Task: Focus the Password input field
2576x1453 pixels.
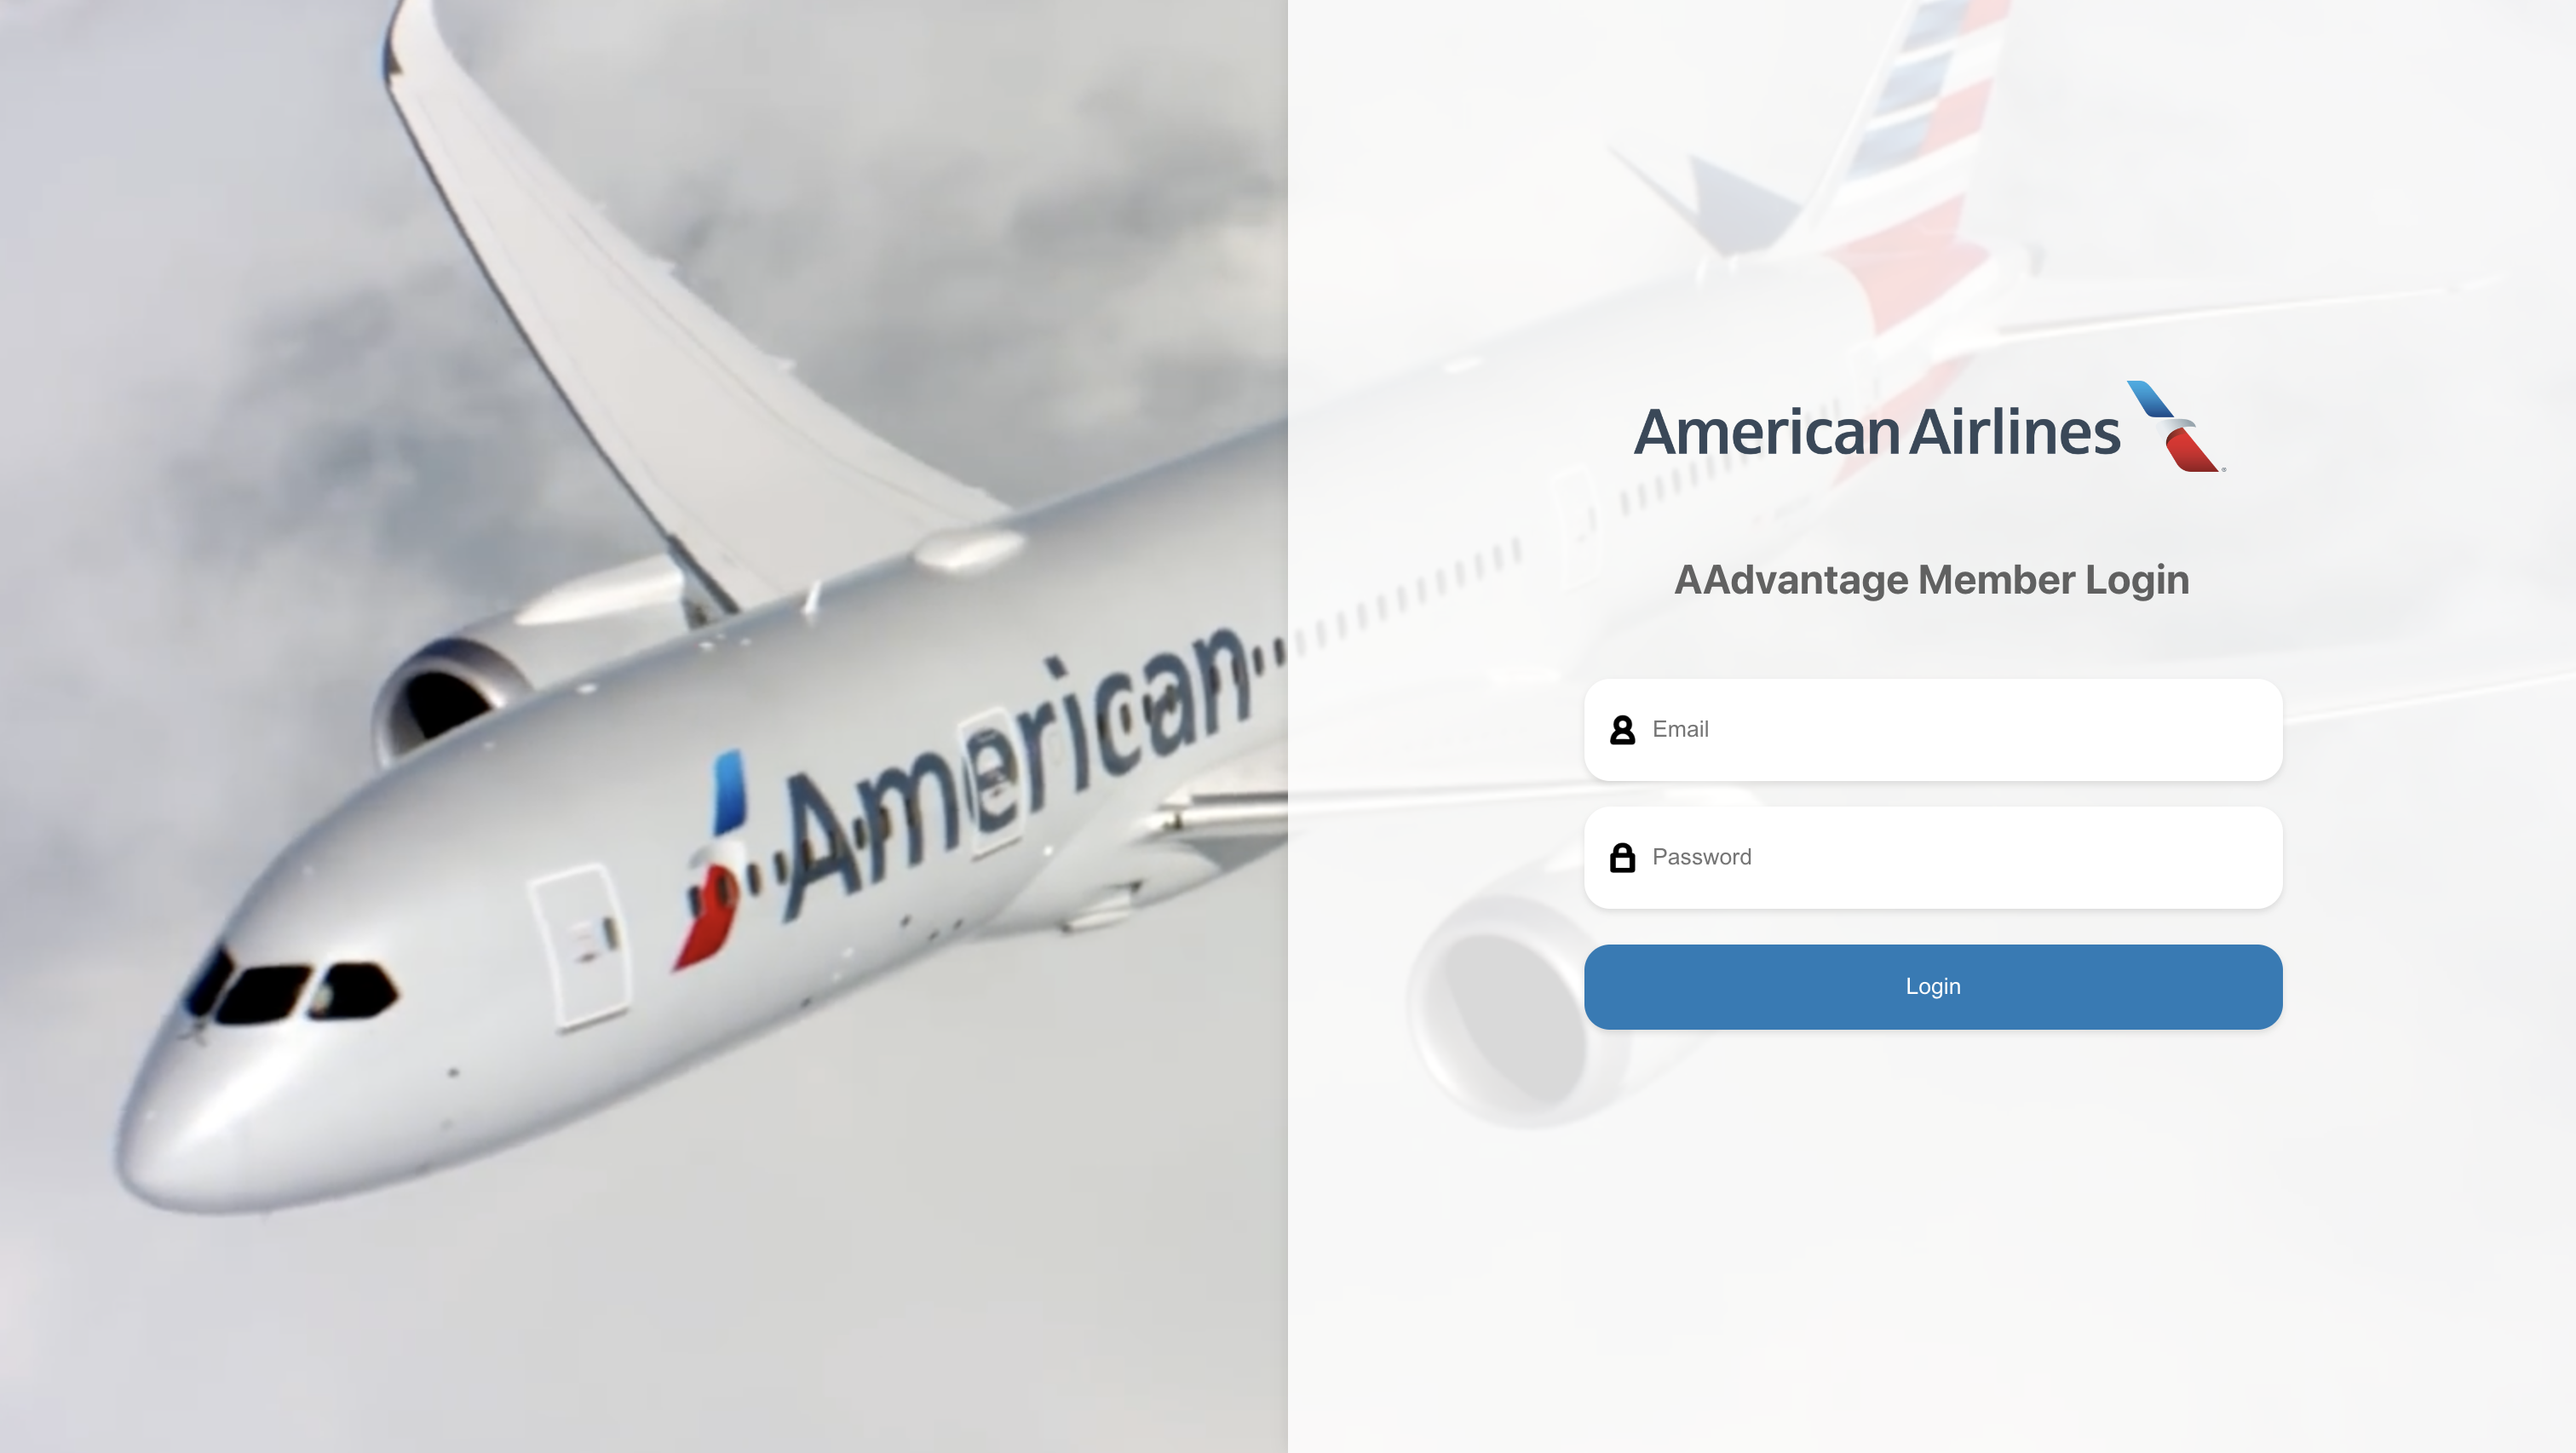Action: 1932,858
